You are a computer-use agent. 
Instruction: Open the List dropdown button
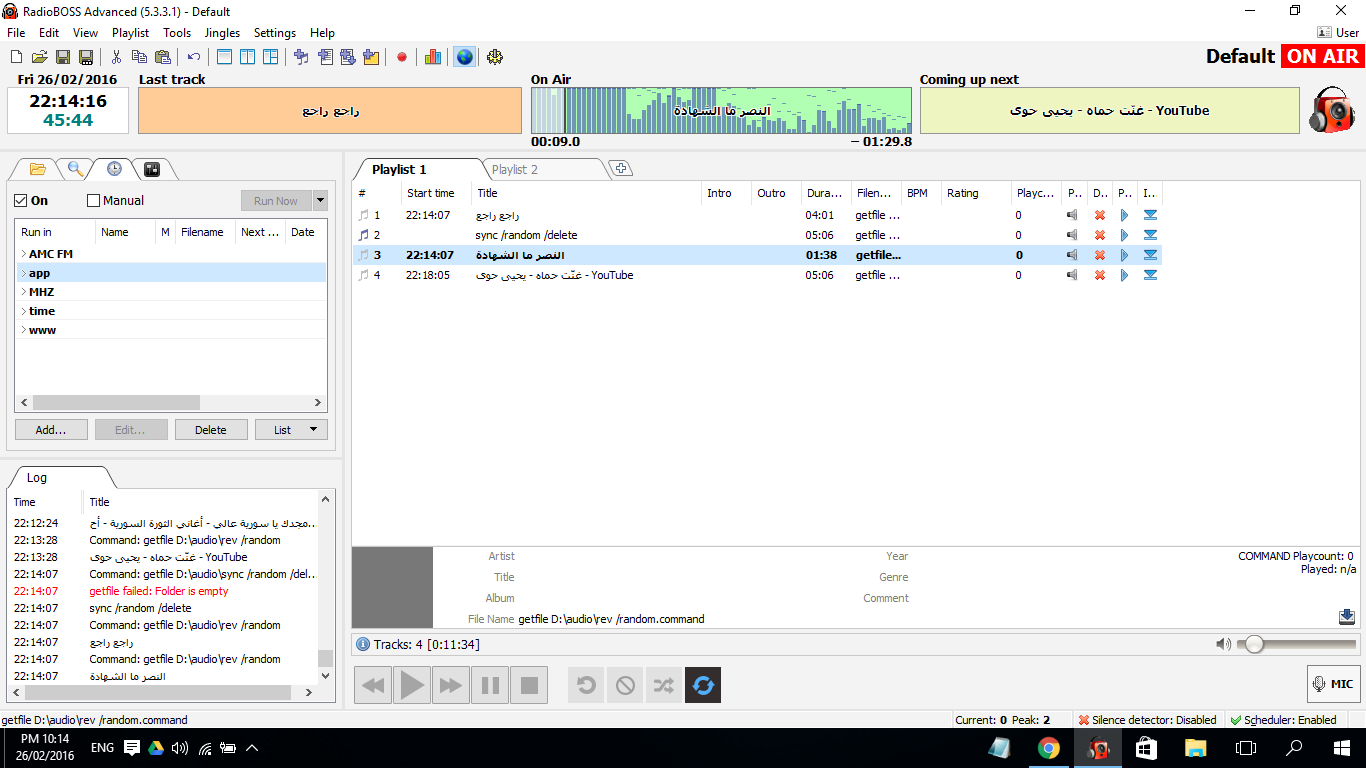coord(291,430)
